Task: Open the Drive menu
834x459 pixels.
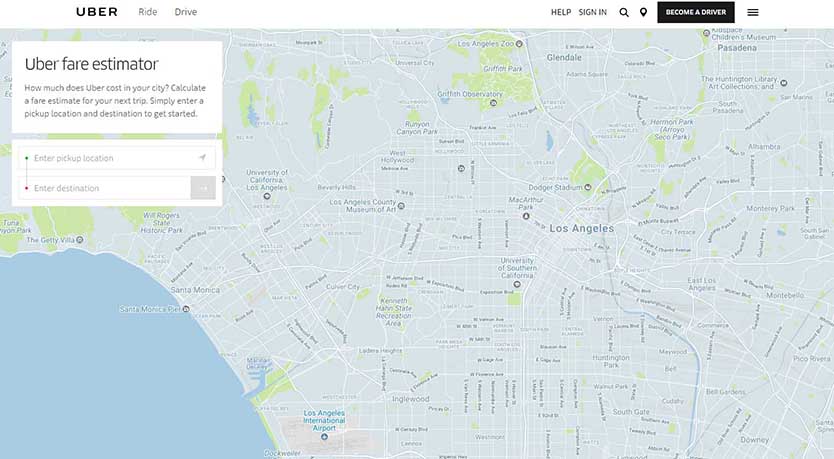Action: point(186,12)
